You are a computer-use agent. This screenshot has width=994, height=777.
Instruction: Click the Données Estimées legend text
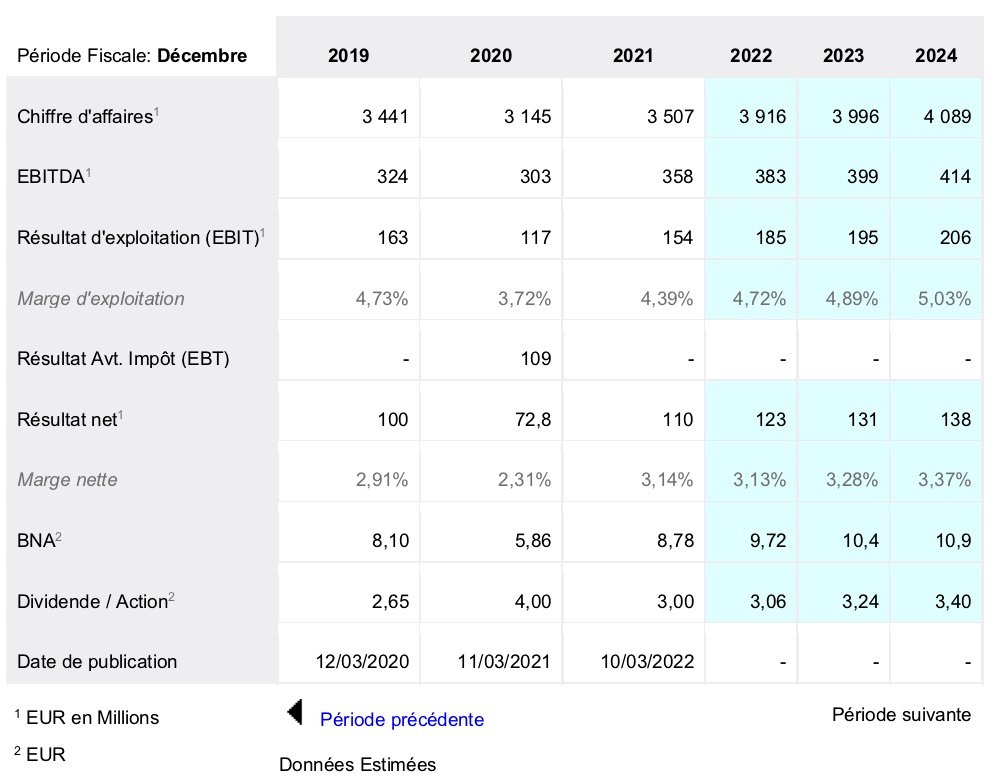pyautogui.click(x=358, y=764)
